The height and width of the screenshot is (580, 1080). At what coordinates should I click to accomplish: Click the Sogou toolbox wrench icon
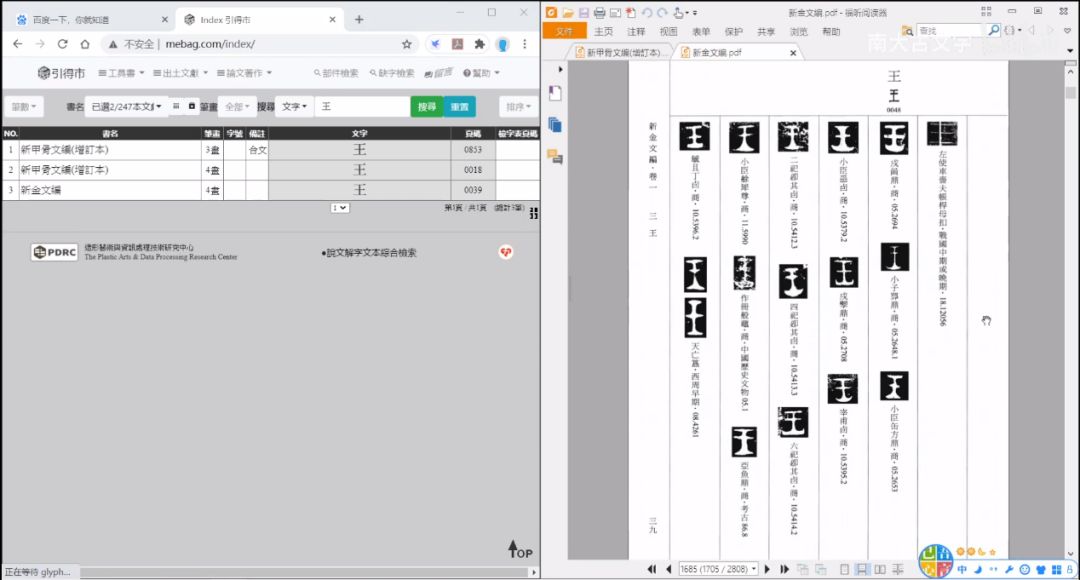(x=1010, y=569)
